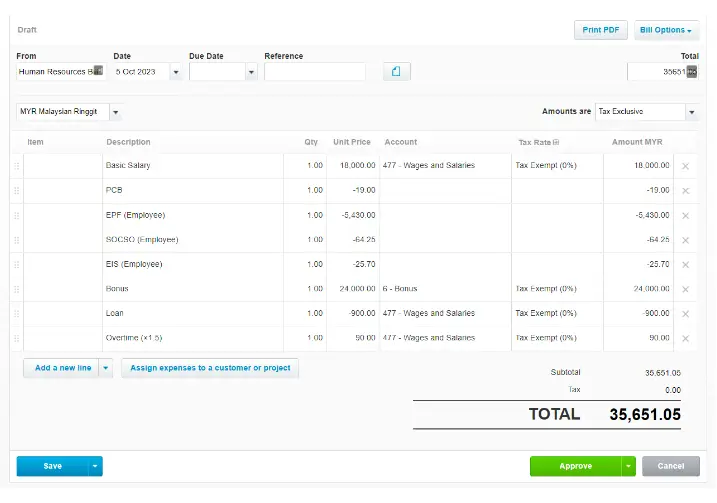Expand the Approve button dropdown arrow
This screenshot has height=503, width=717.
[628, 466]
